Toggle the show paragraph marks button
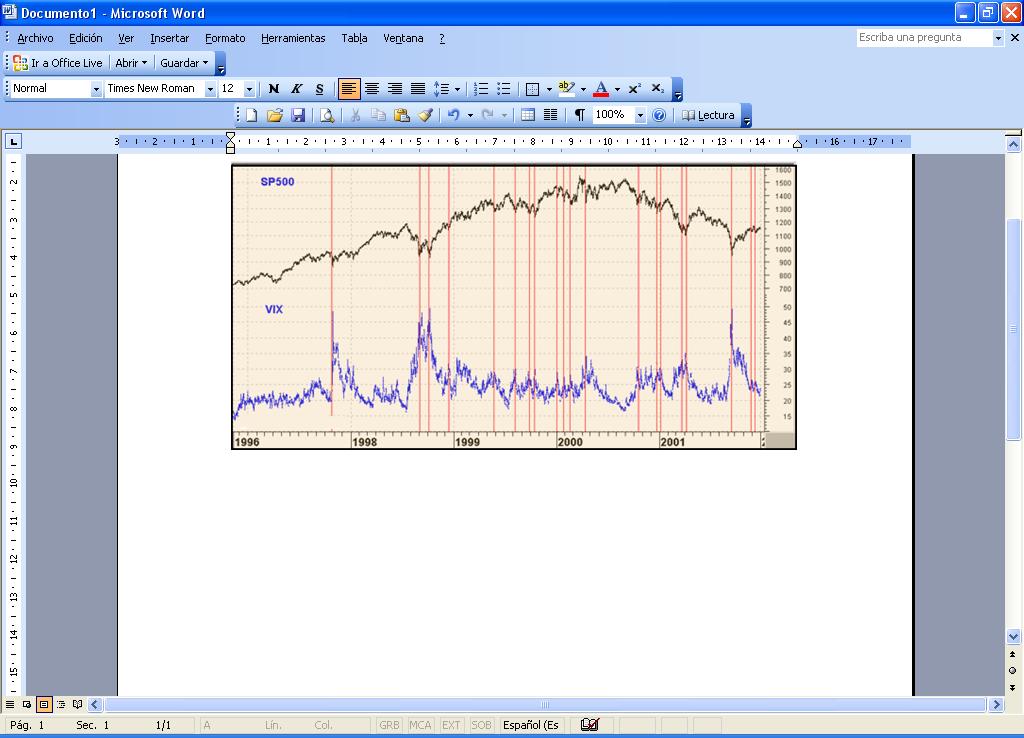 pos(579,115)
